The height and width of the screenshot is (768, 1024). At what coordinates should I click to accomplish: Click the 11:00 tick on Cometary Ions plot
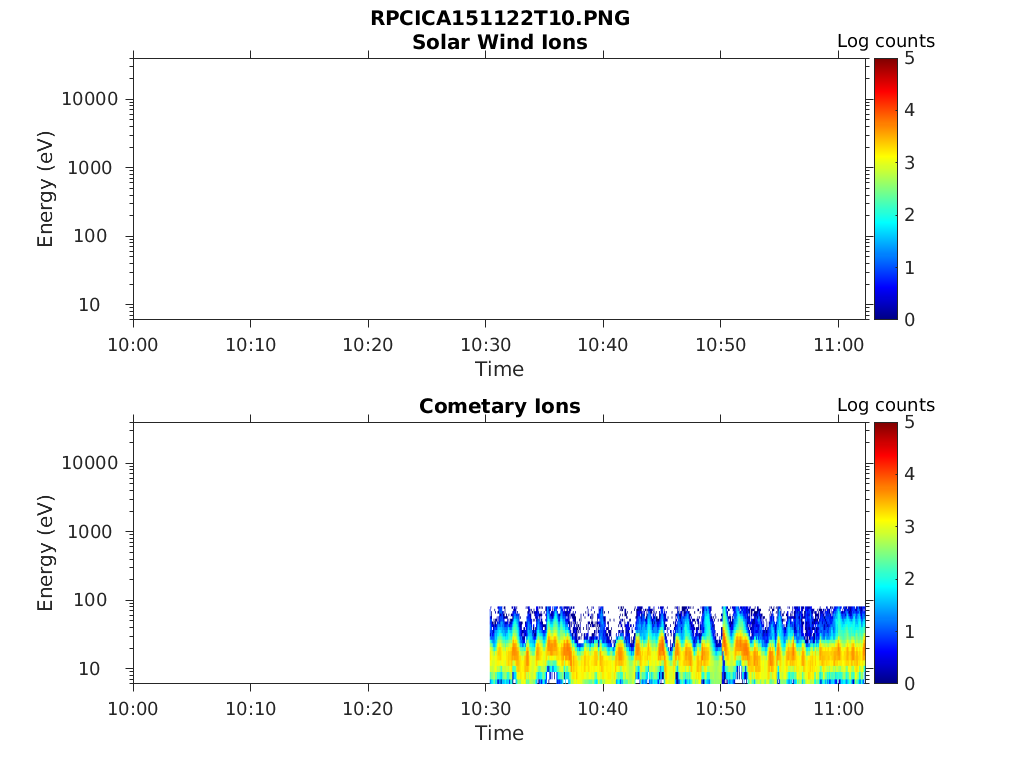click(x=839, y=709)
